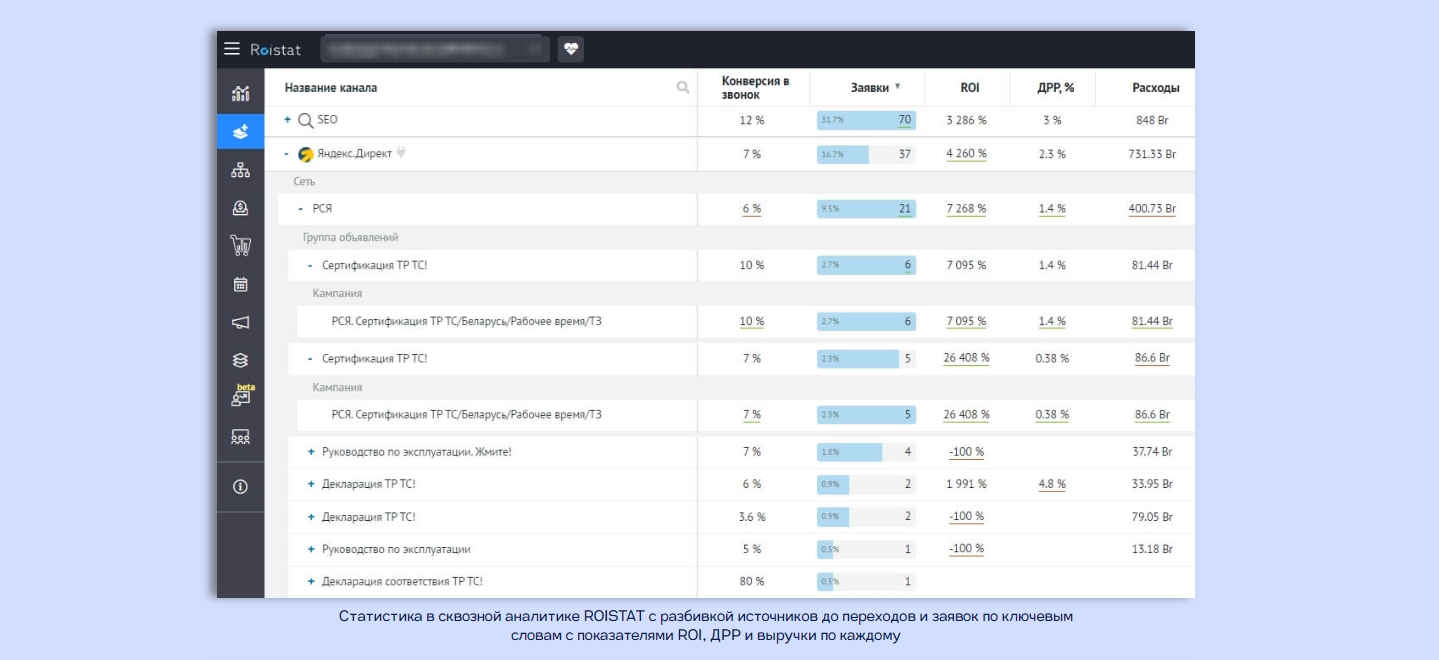Screen dimensions: 1439x660
Task: Open the shopping cart sidebar icon
Action: click(x=240, y=246)
